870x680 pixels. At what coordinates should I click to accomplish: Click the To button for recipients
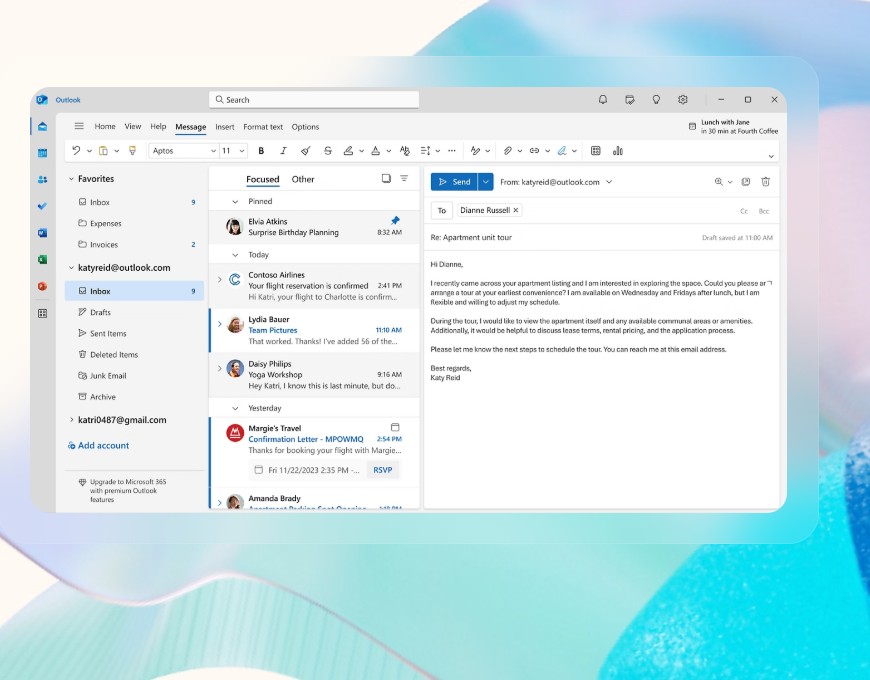tap(442, 210)
